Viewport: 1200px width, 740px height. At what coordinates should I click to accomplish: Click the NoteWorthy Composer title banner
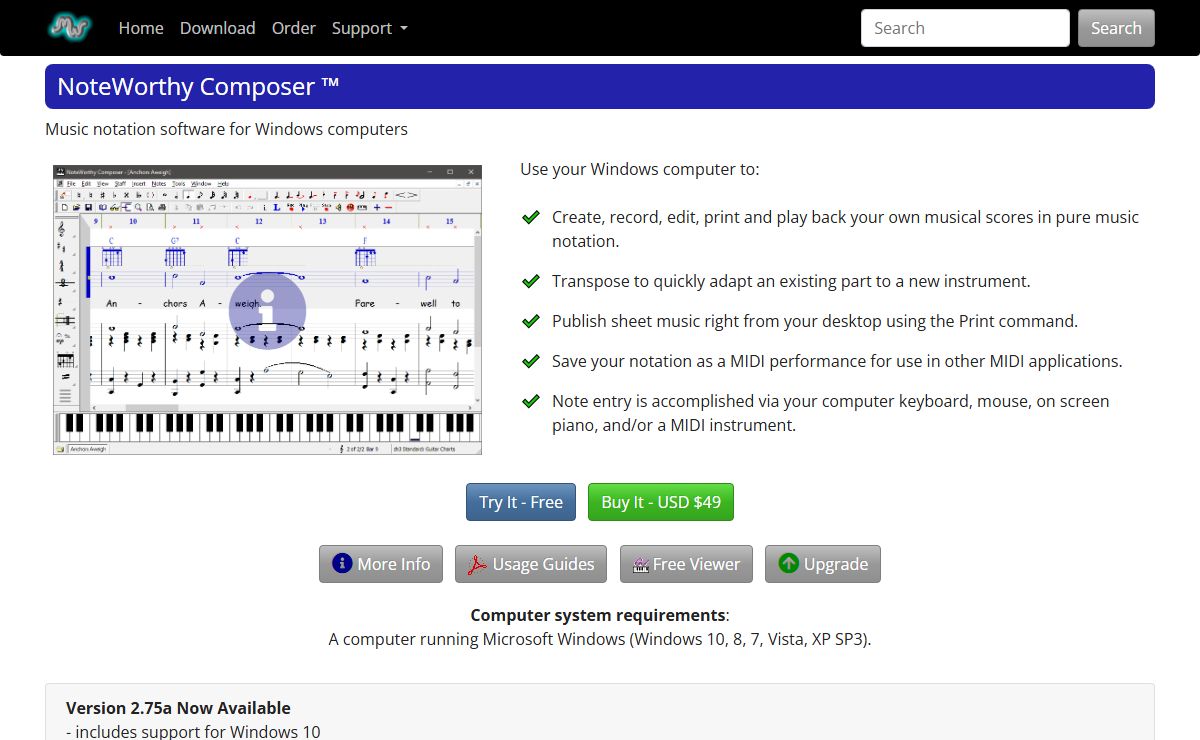[600, 87]
